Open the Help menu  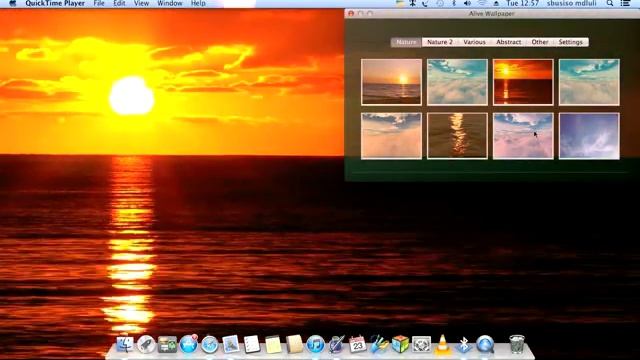tap(198, 3)
